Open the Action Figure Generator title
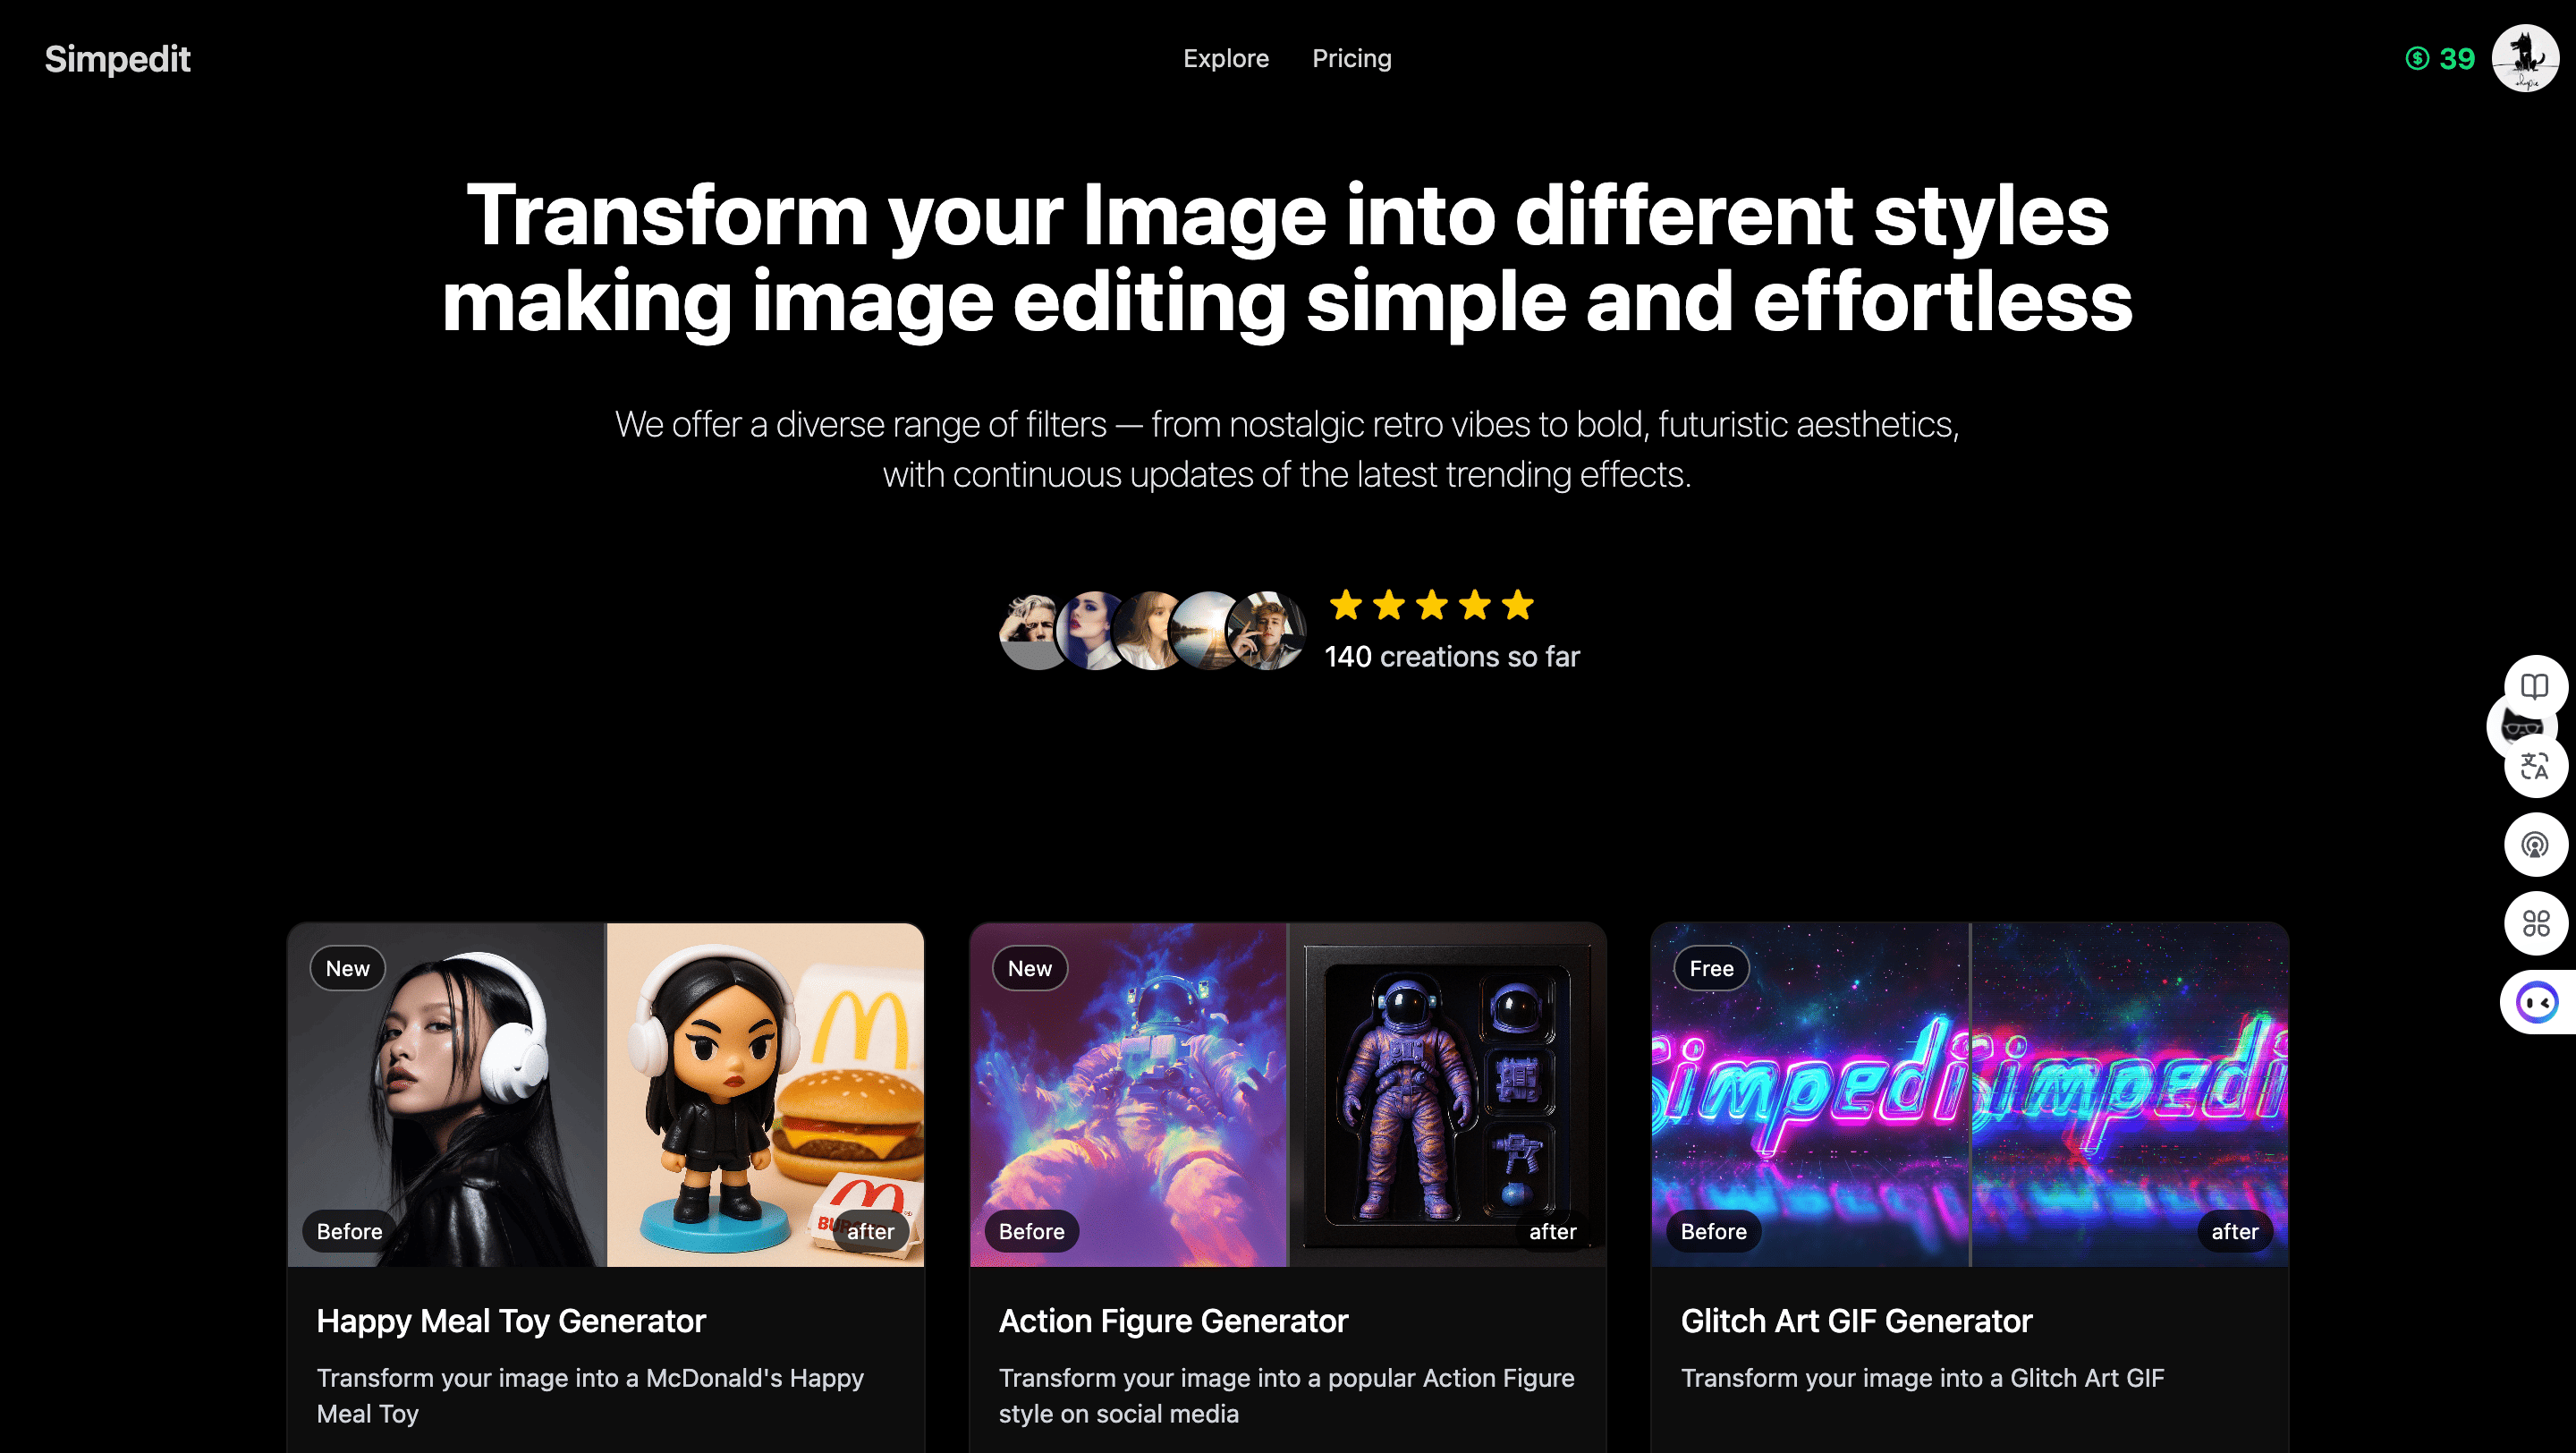This screenshot has width=2576, height=1453. (1172, 1321)
